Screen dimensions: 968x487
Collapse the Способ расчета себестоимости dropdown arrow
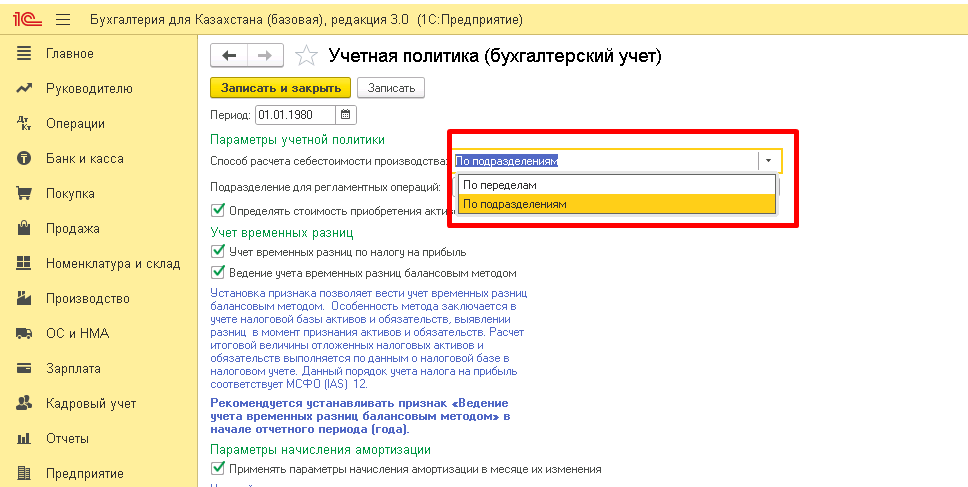click(x=768, y=161)
